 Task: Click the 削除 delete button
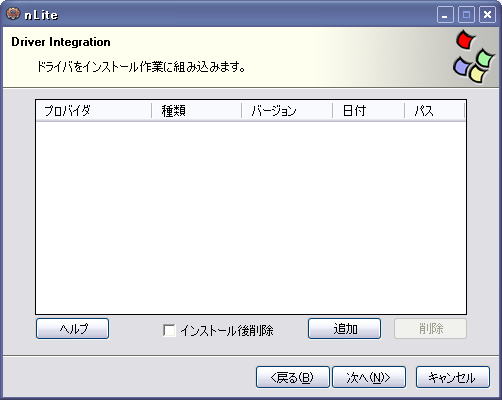(430, 329)
